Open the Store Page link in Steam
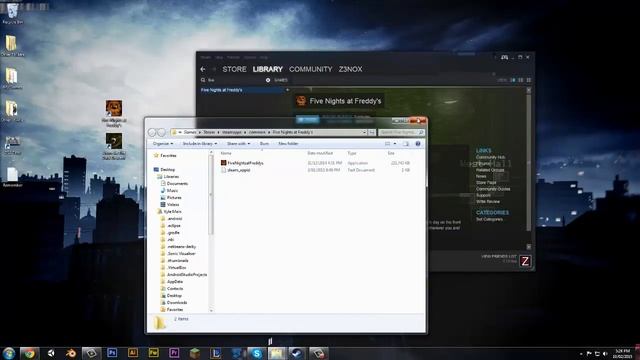Image resolution: width=640 pixels, height=360 pixels. pos(486,182)
